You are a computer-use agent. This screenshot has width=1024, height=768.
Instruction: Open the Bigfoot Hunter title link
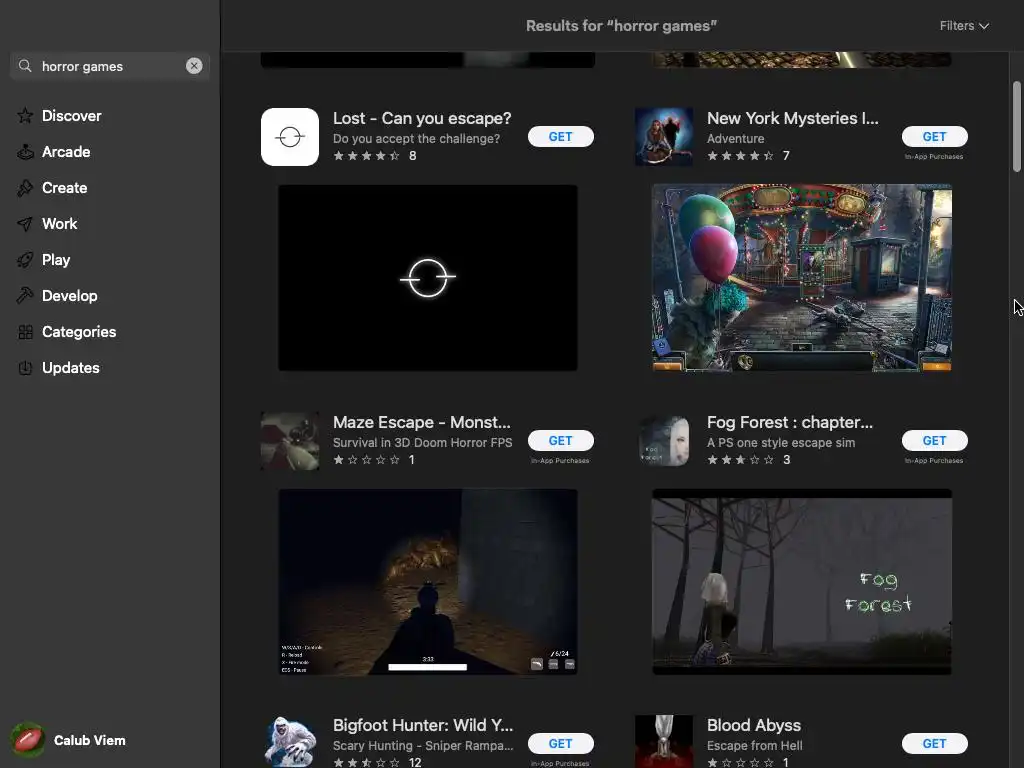tap(423, 726)
